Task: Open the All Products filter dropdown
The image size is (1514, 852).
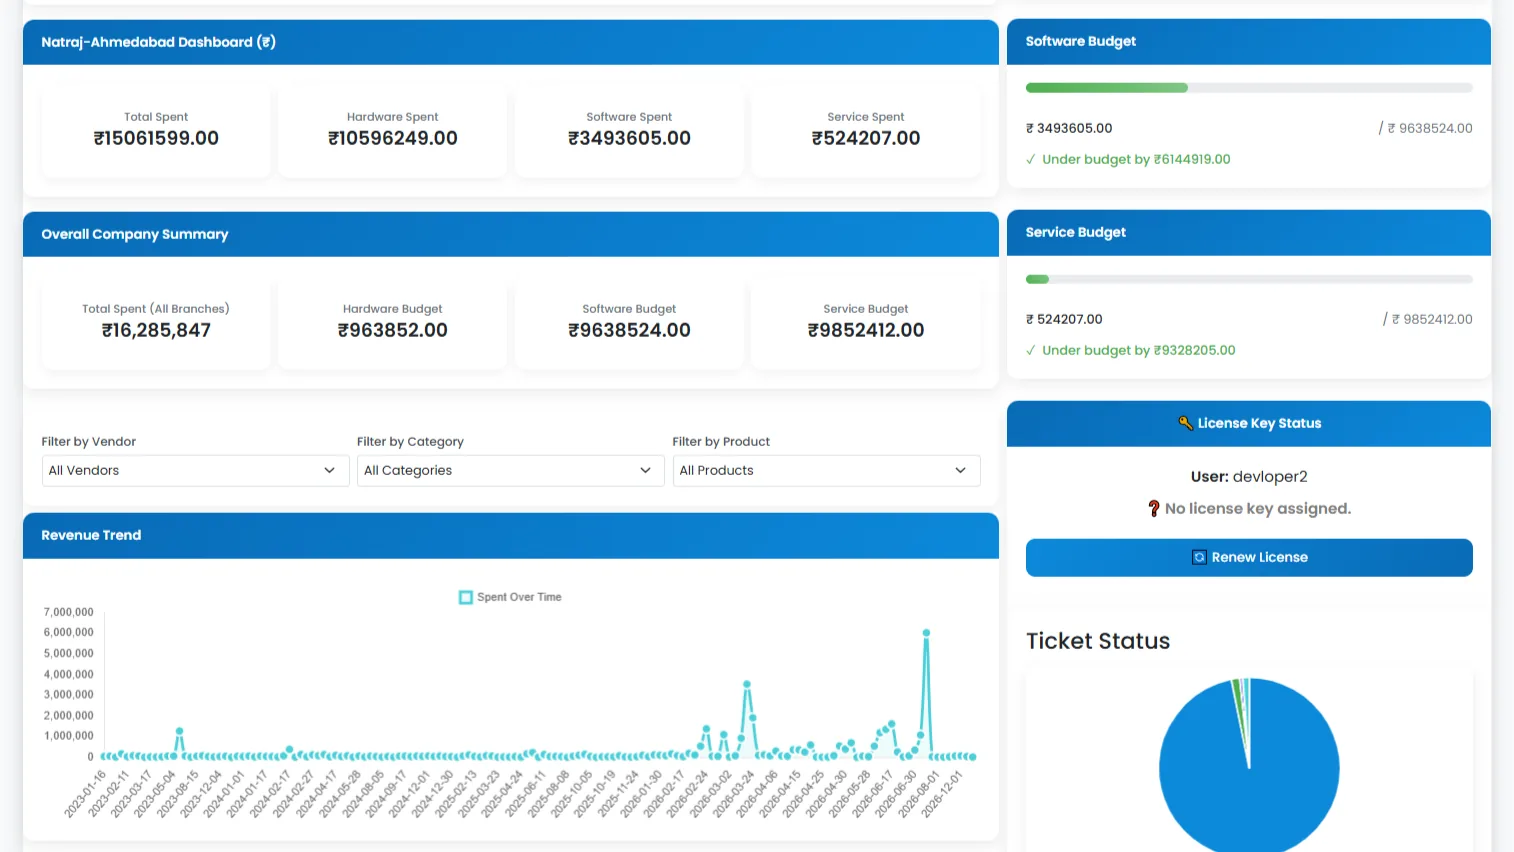Action: tap(826, 470)
